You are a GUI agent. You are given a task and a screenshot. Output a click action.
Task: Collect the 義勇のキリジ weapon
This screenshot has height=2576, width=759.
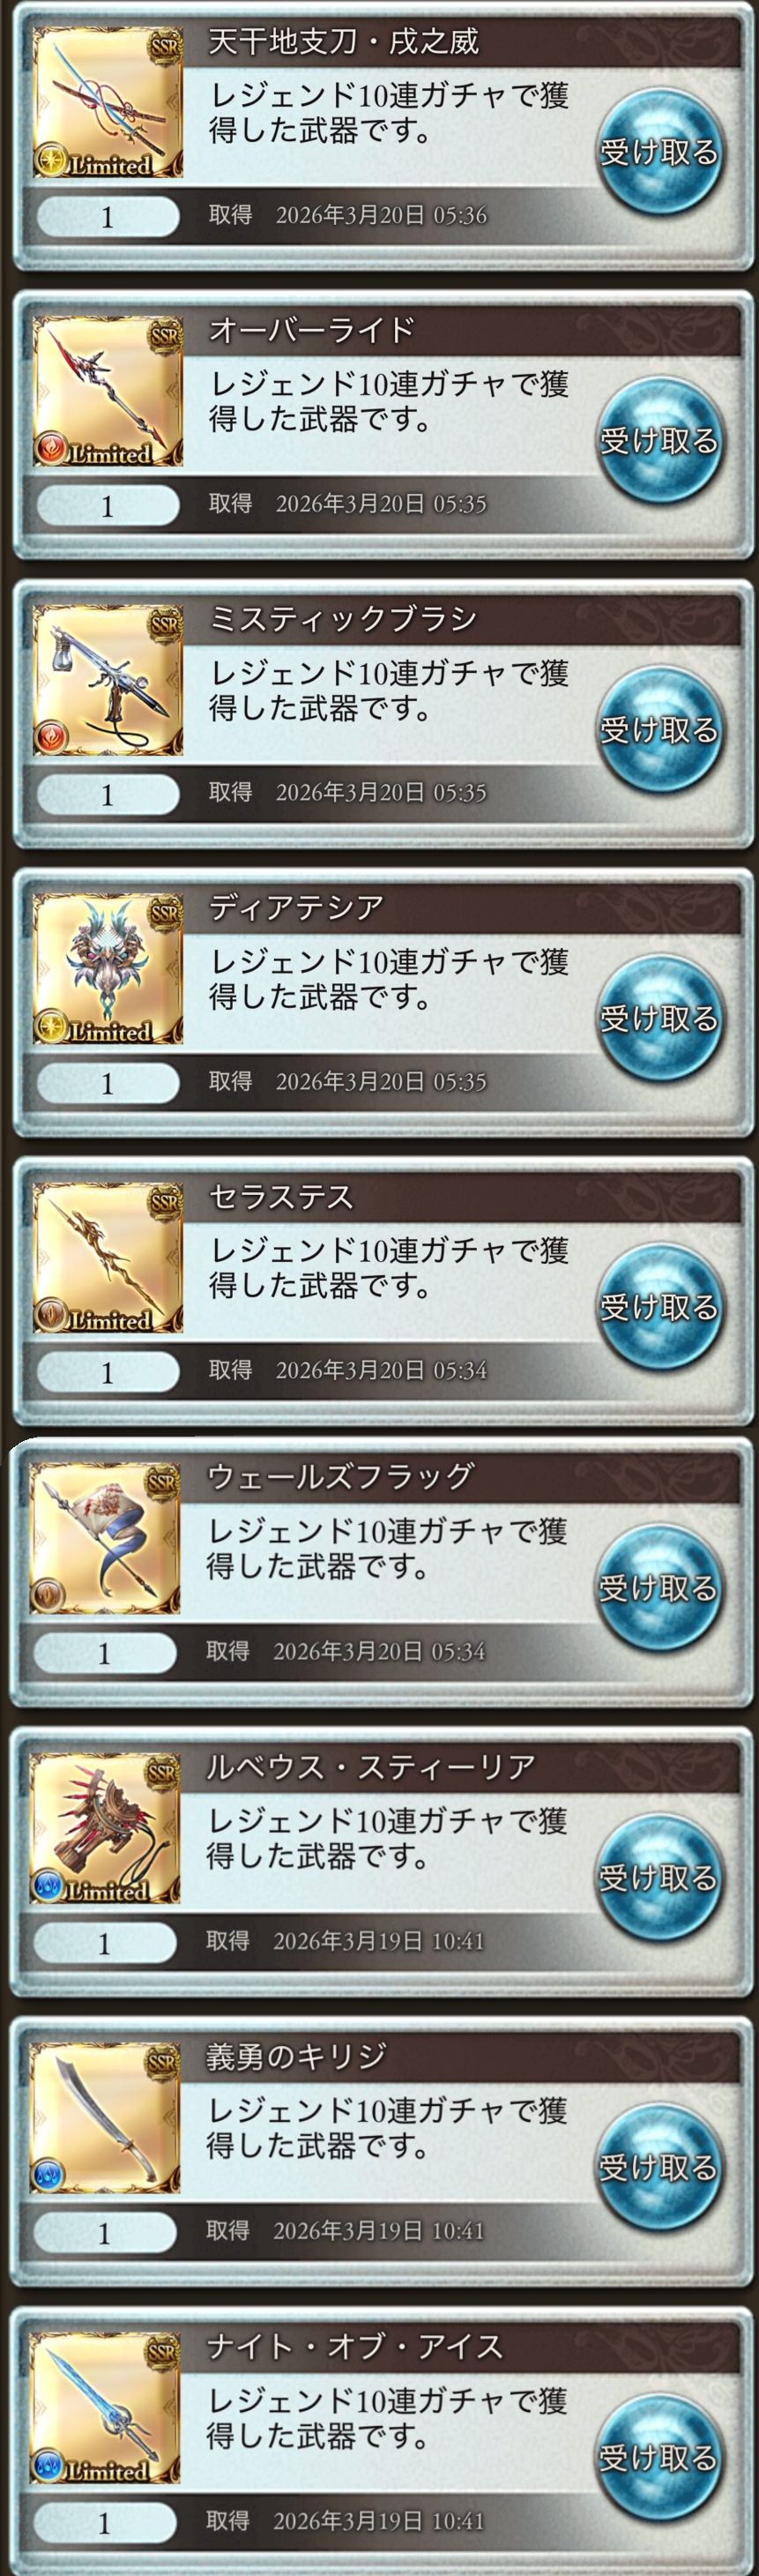(658, 2168)
